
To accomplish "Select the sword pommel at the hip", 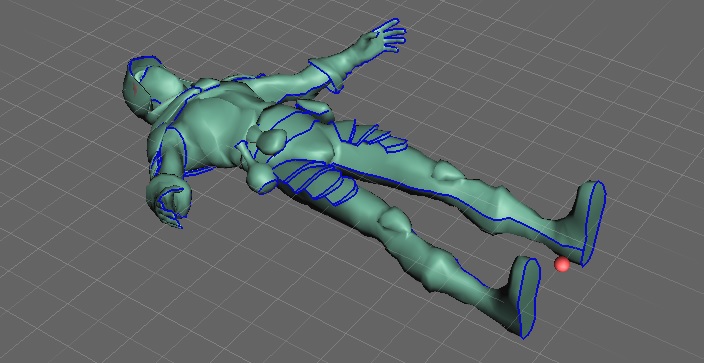I will pos(258,177).
